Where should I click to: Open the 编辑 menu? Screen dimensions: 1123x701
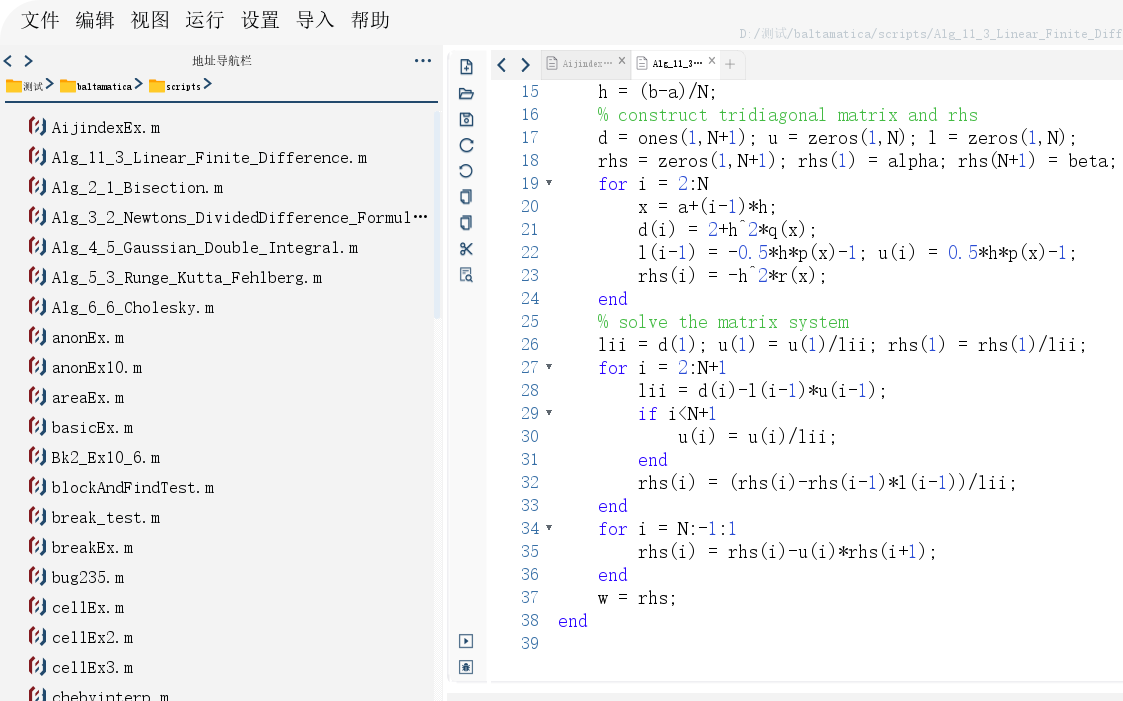click(95, 20)
